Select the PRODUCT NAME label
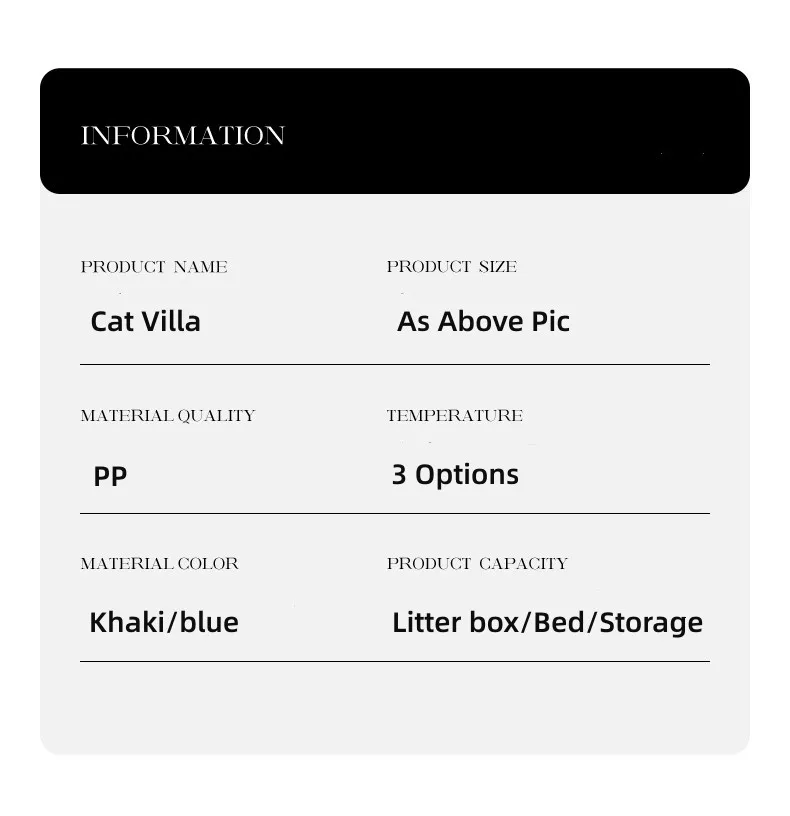790x816 pixels. [x=154, y=266]
